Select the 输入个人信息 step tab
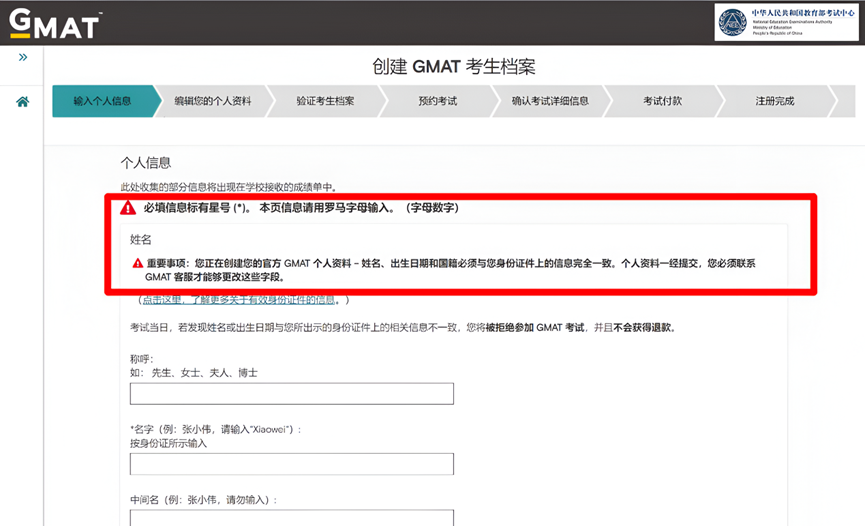This screenshot has width=865, height=526. [103, 101]
